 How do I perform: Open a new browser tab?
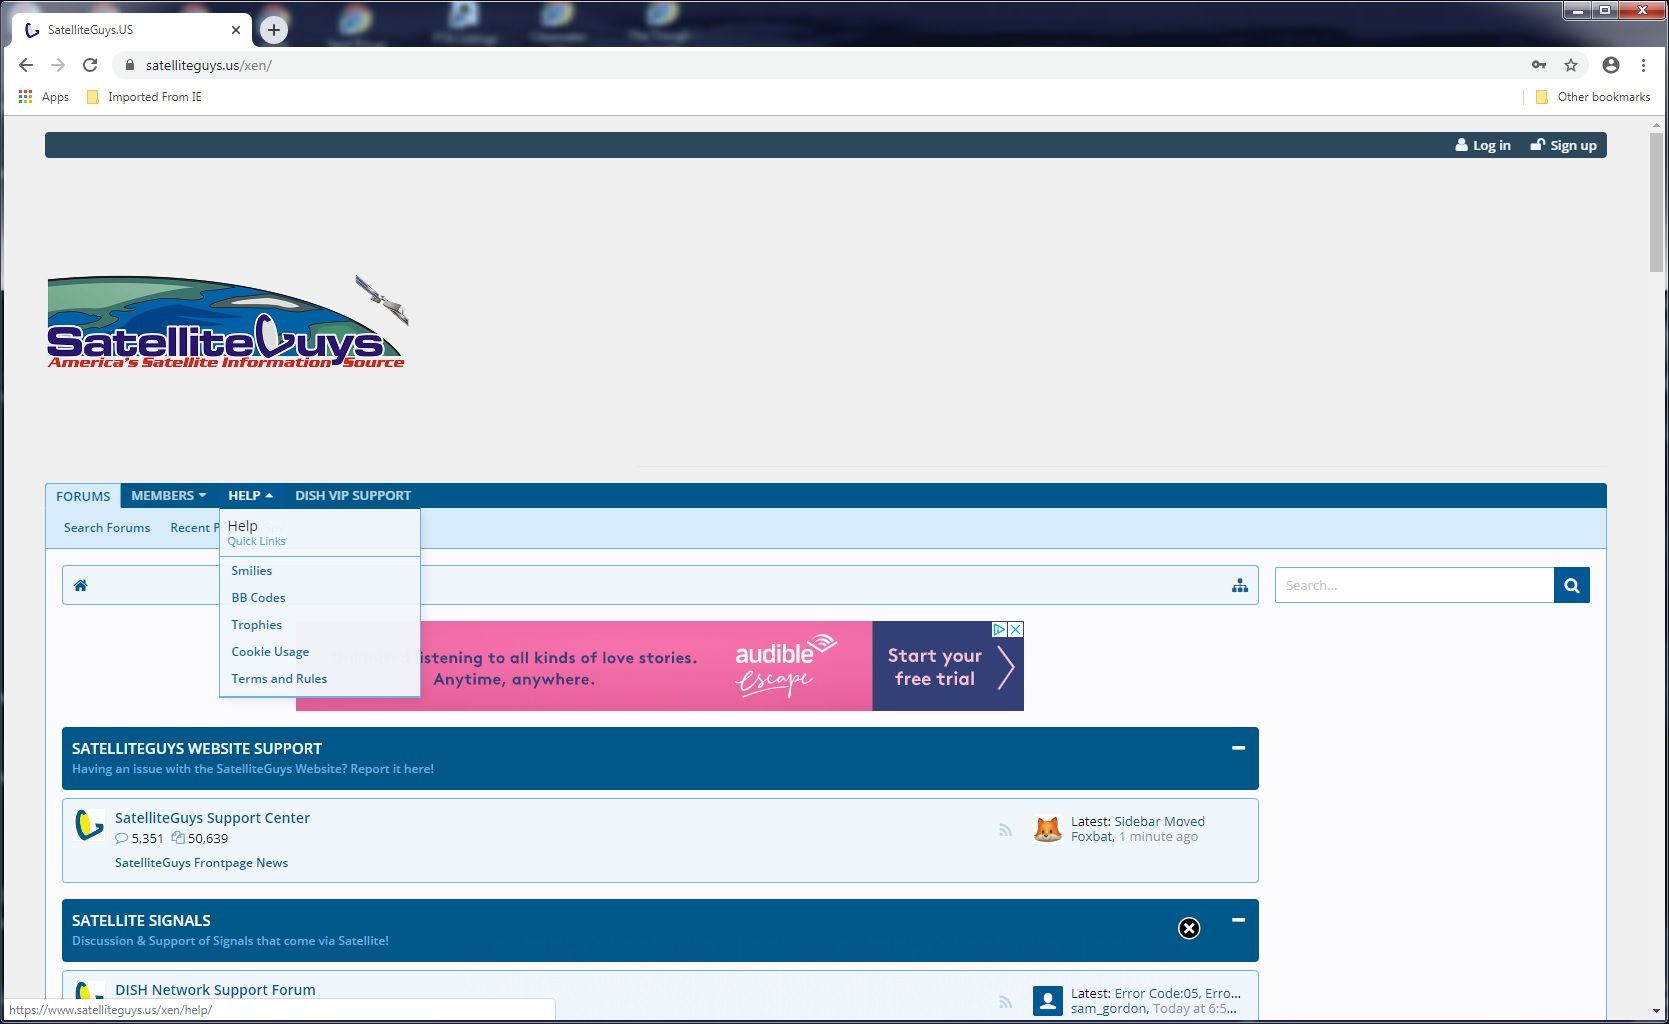[274, 30]
